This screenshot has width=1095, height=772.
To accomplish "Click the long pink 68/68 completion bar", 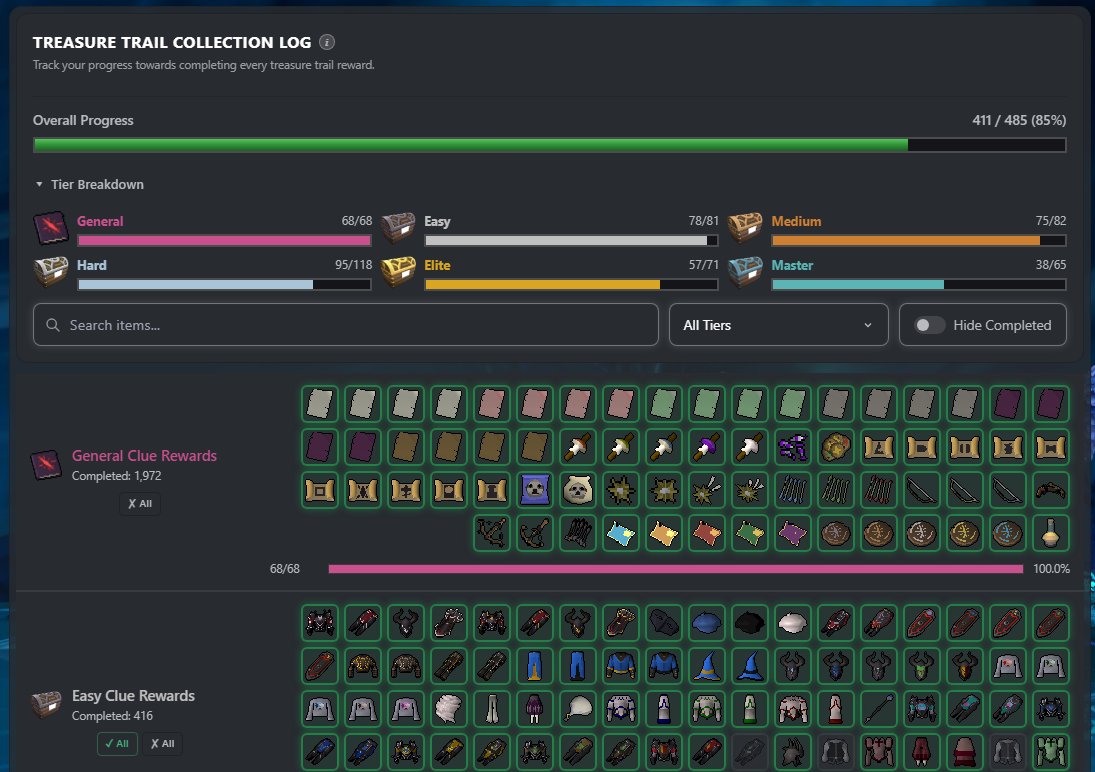I will [x=676, y=569].
